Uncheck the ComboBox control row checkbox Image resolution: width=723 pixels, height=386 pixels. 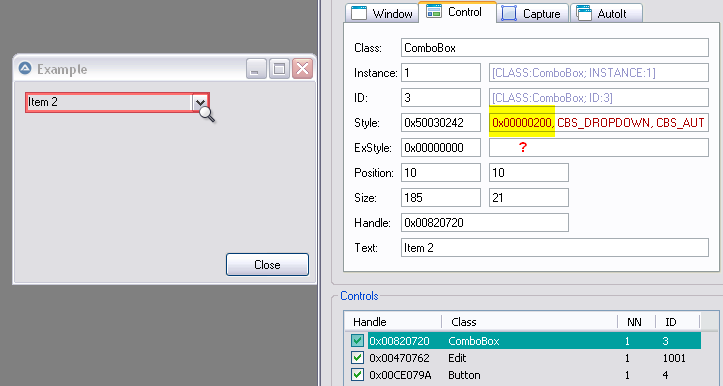coord(357,341)
